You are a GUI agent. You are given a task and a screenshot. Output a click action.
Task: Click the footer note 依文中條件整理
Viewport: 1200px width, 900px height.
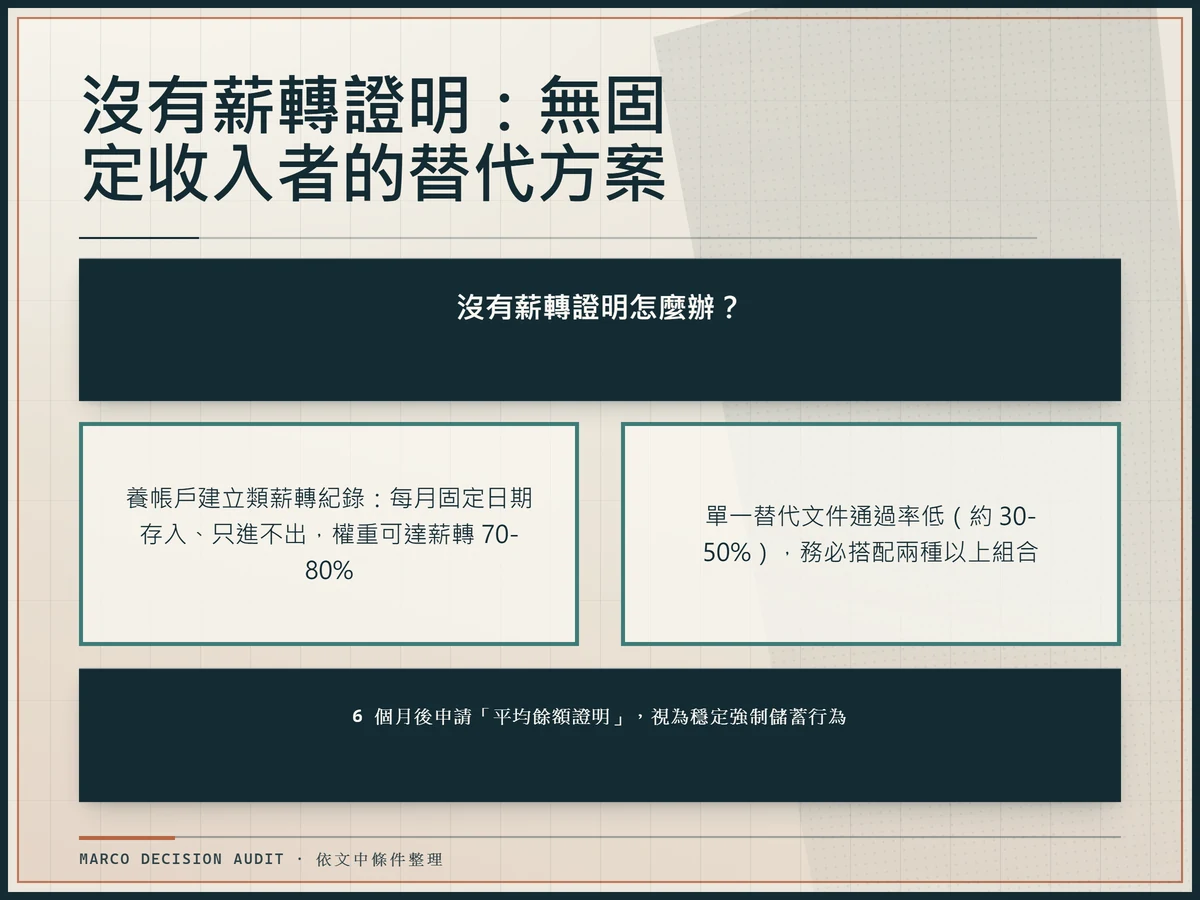(x=379, y=859)
